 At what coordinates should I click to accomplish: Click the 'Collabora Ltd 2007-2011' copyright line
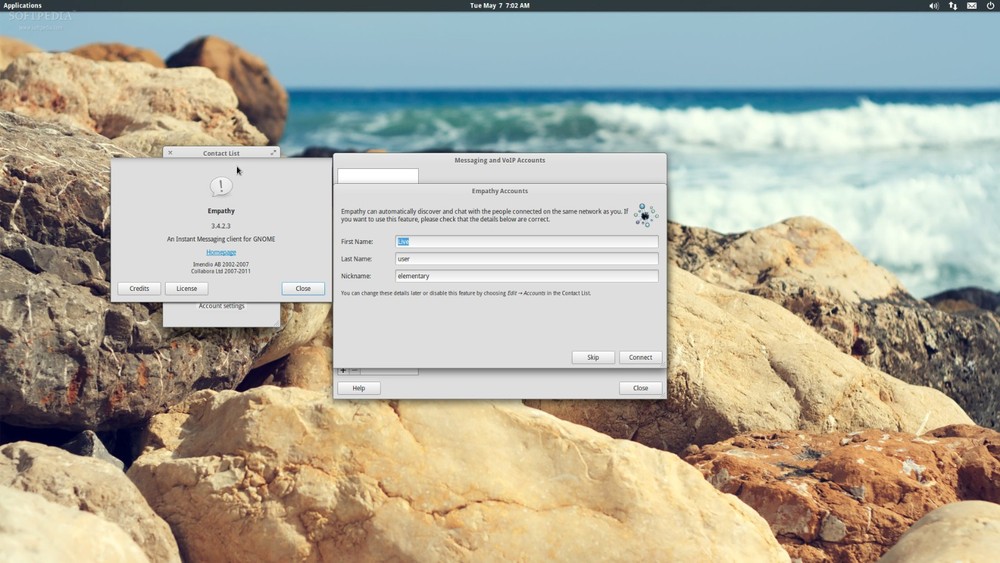pyautogui.click(x=221, y=271)
